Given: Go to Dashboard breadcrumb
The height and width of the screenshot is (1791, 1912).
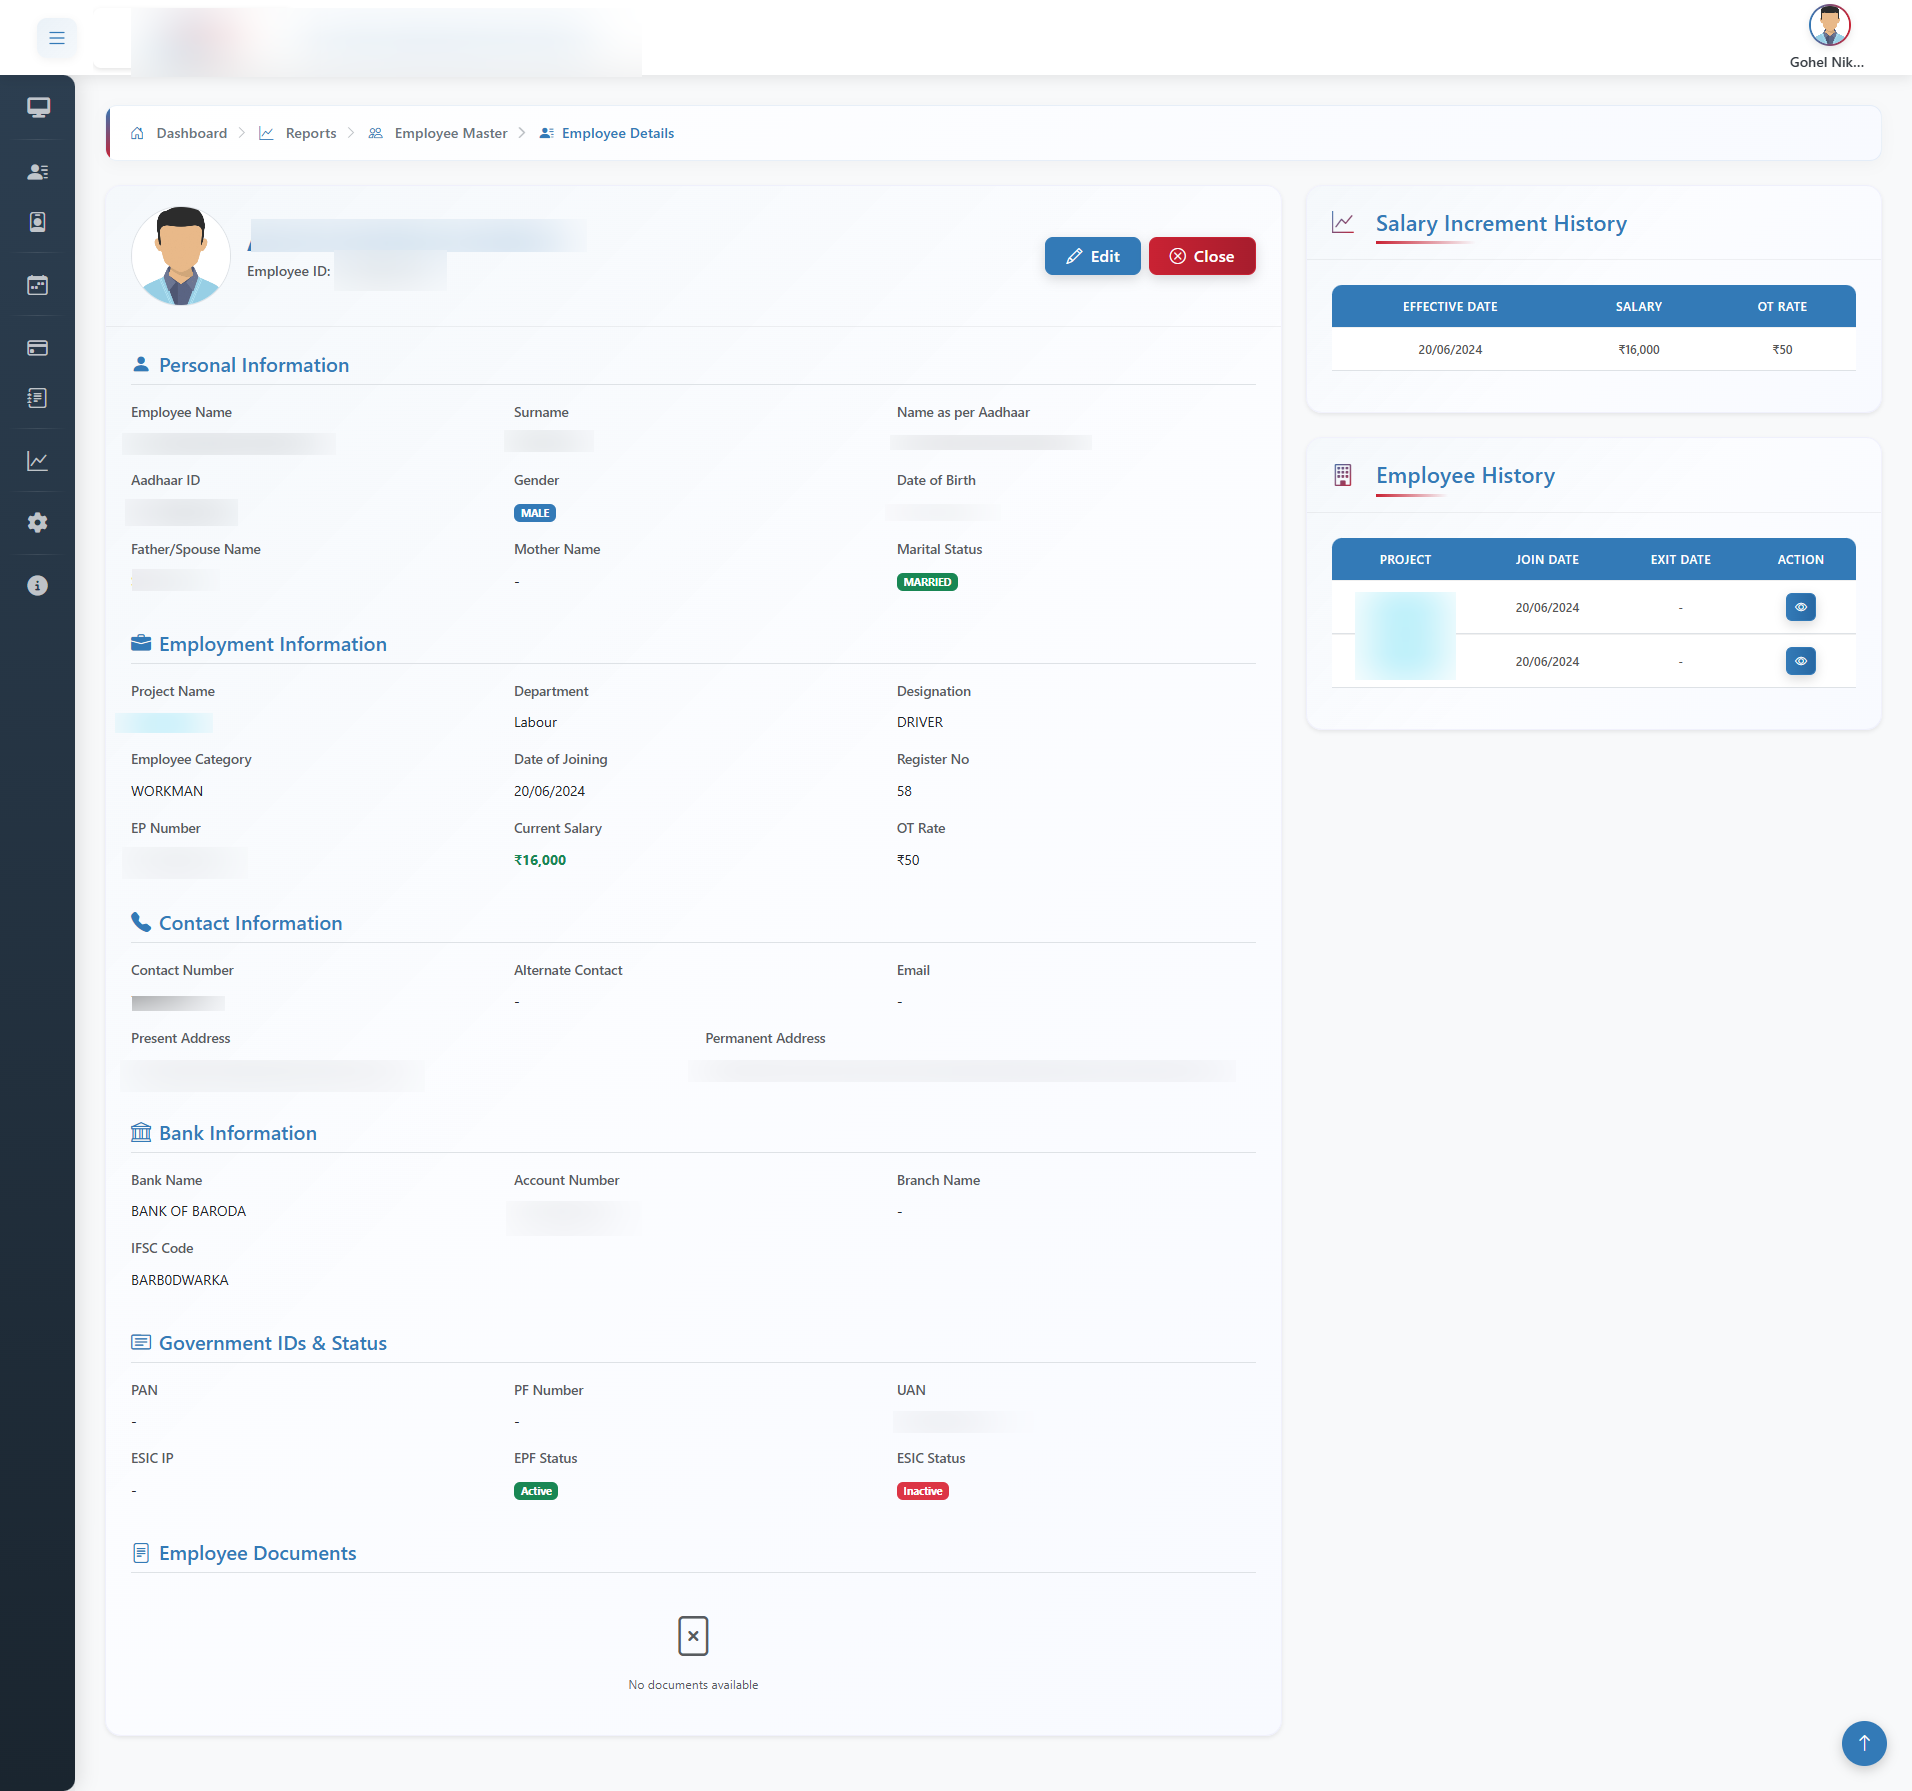Looking at the screenshot, I should [x=191, y=133].
